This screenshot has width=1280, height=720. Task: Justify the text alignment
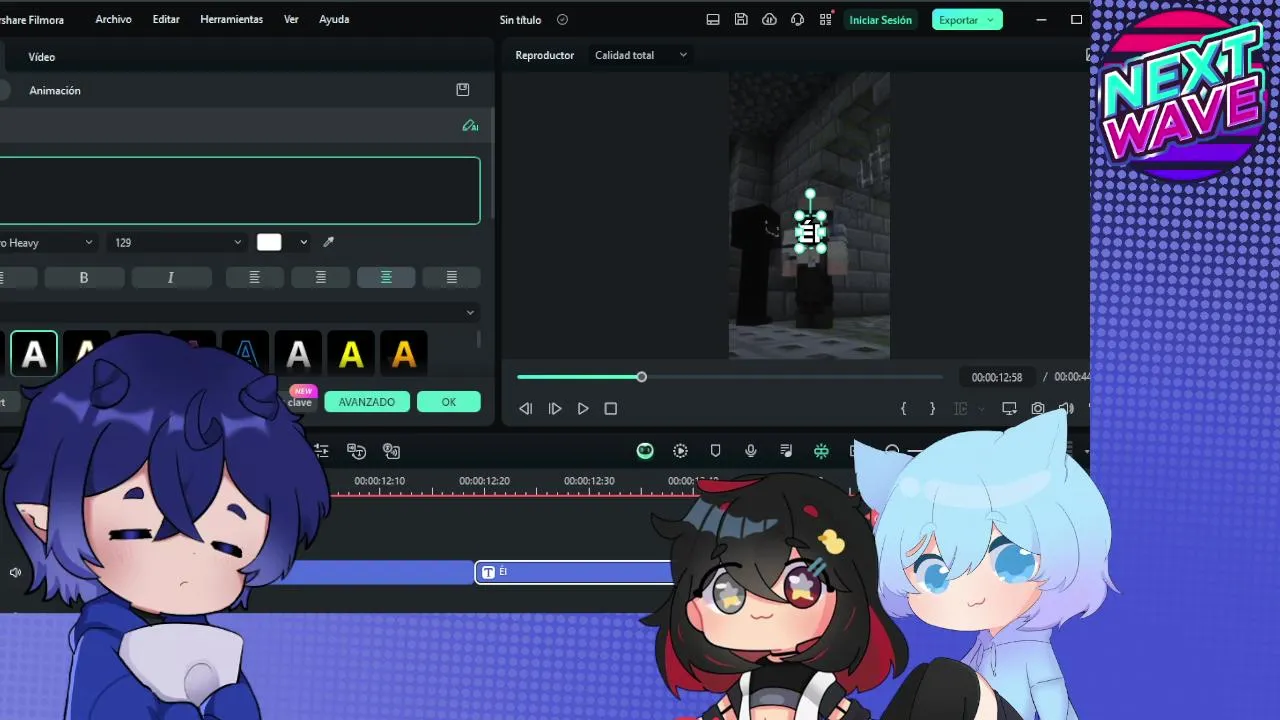point(452,277)
